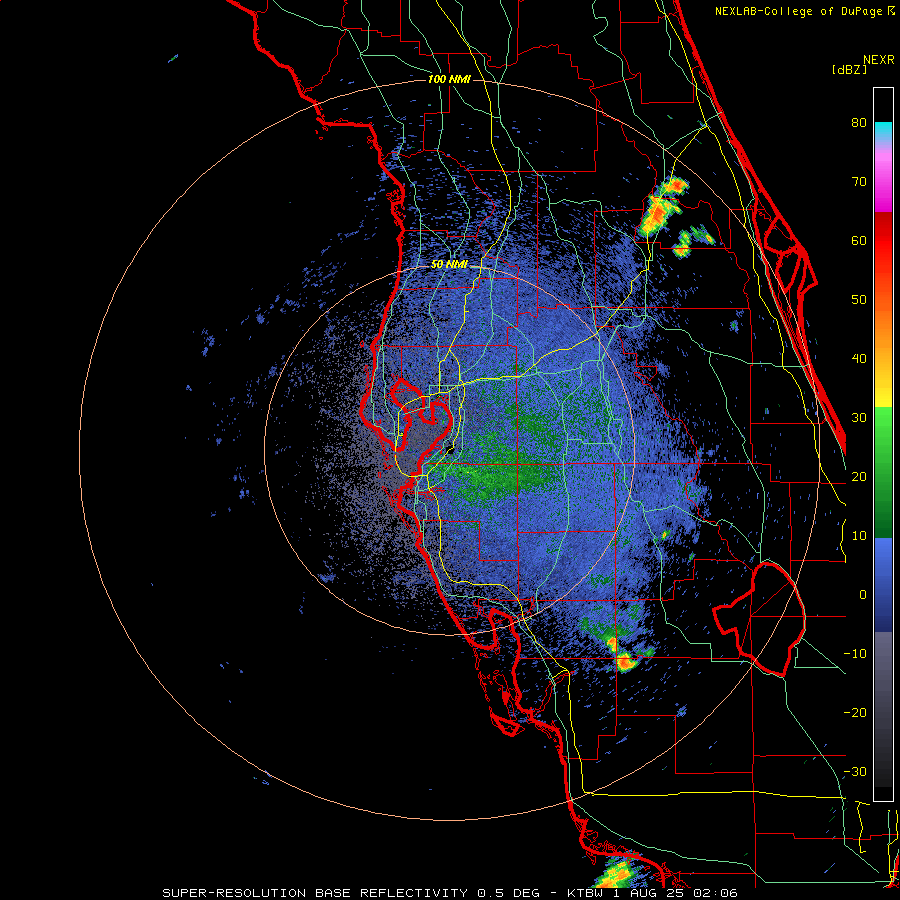Click the -10 value on dBZ scale
The image size is (900, 900).
tap(855, 654)
